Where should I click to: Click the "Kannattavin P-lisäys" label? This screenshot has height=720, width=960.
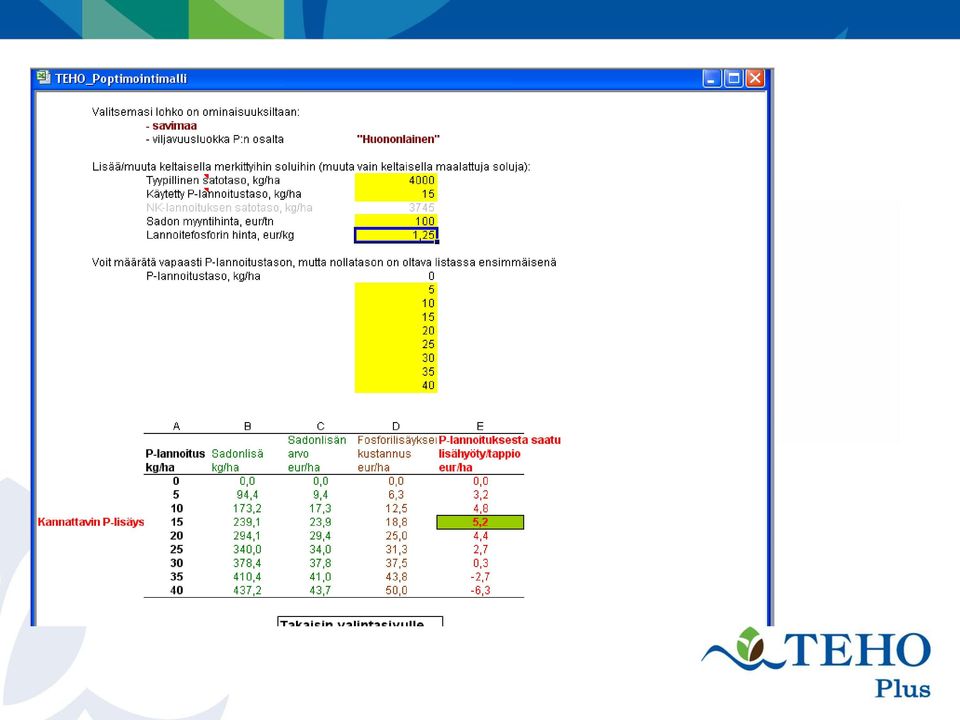[x=91, y=522]
